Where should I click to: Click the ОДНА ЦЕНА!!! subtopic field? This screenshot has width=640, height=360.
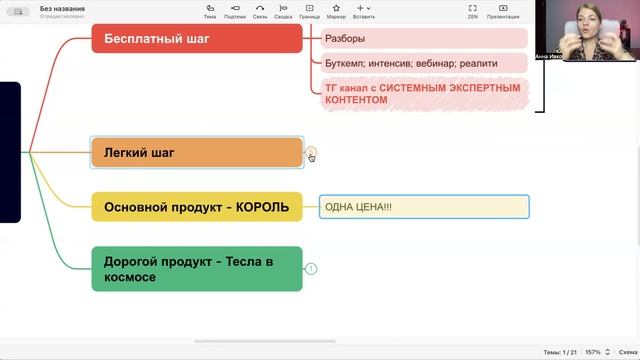pos(424,207)
